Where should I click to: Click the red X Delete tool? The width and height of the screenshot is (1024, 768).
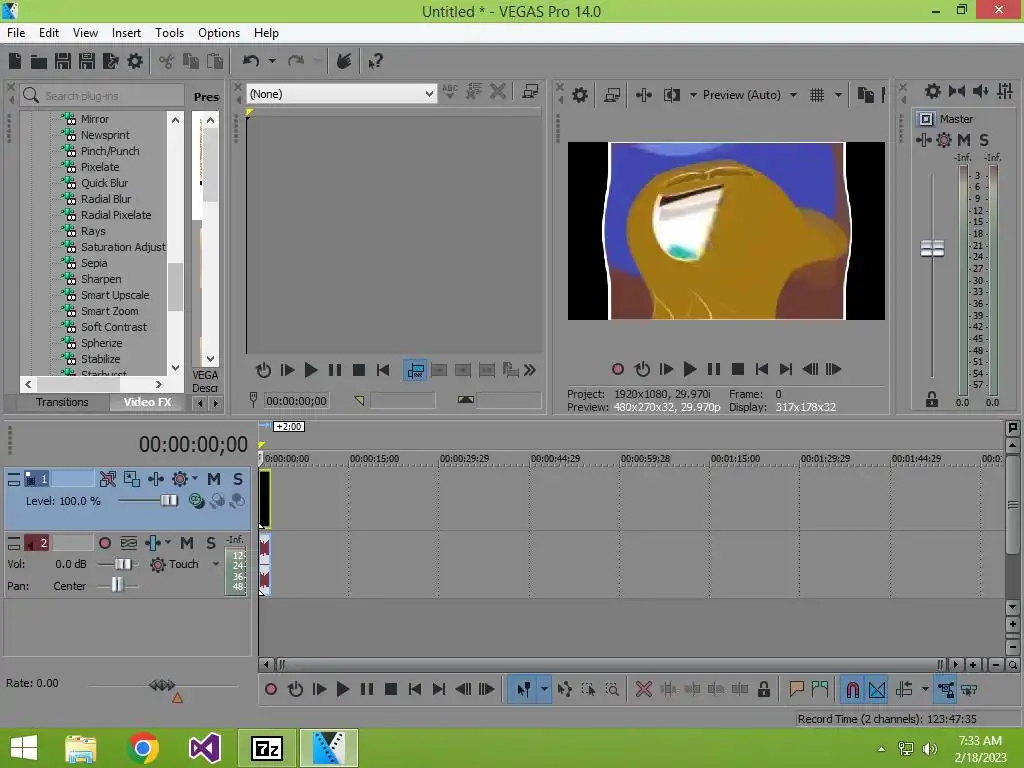[643, 690]
